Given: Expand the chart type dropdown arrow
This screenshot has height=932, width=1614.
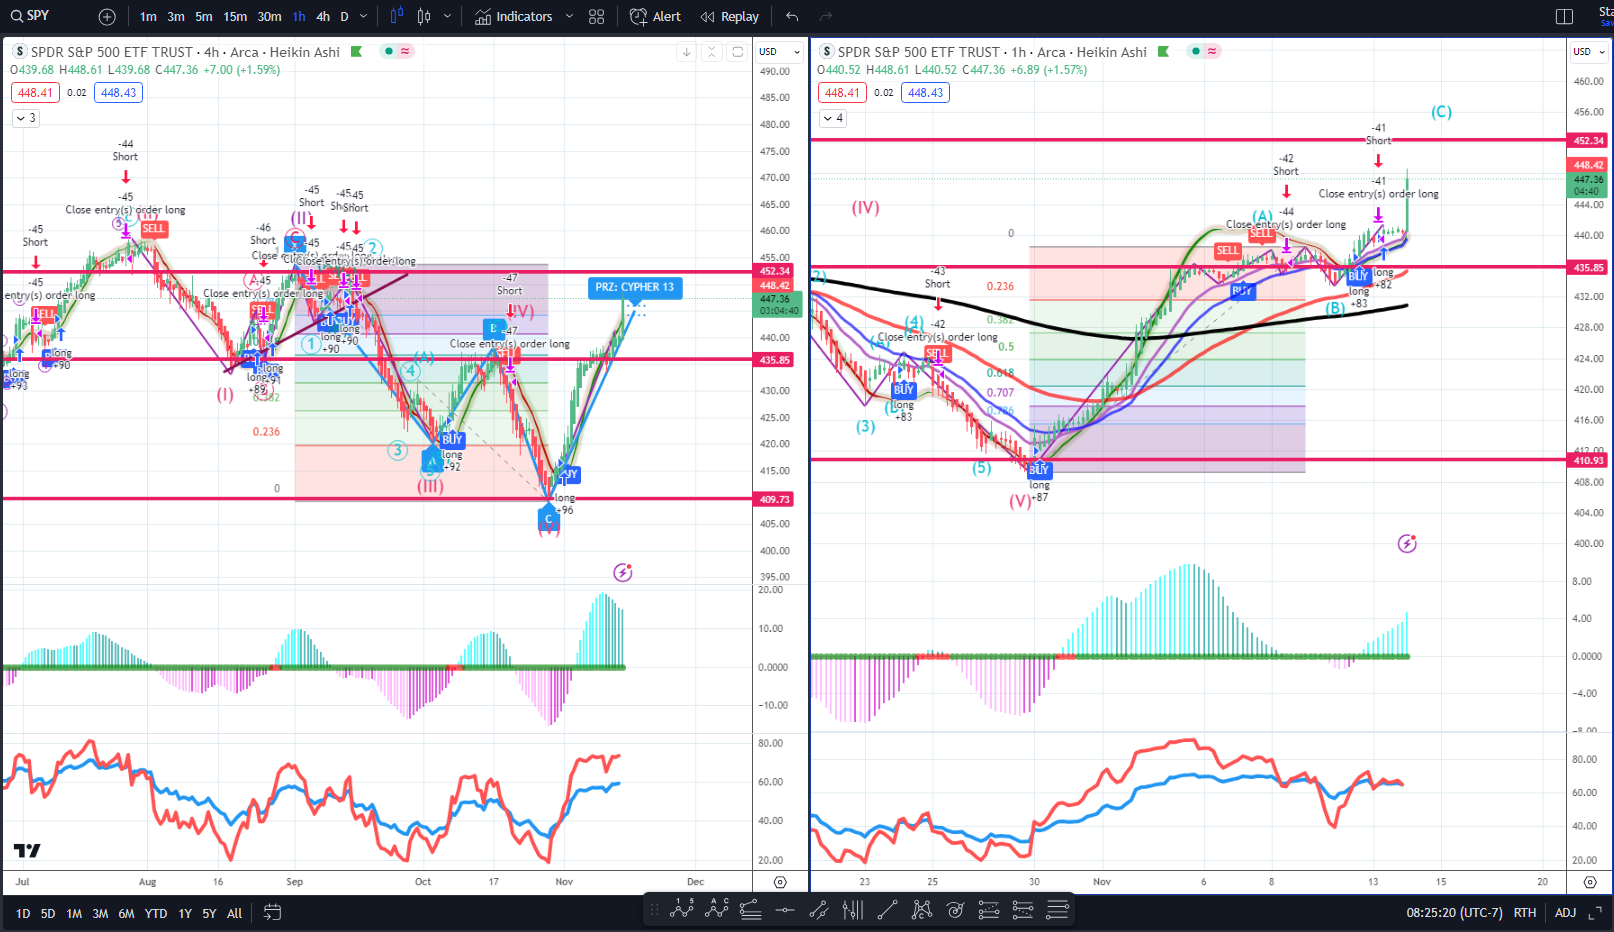Looking at the screenshot, I should (446, 17).
